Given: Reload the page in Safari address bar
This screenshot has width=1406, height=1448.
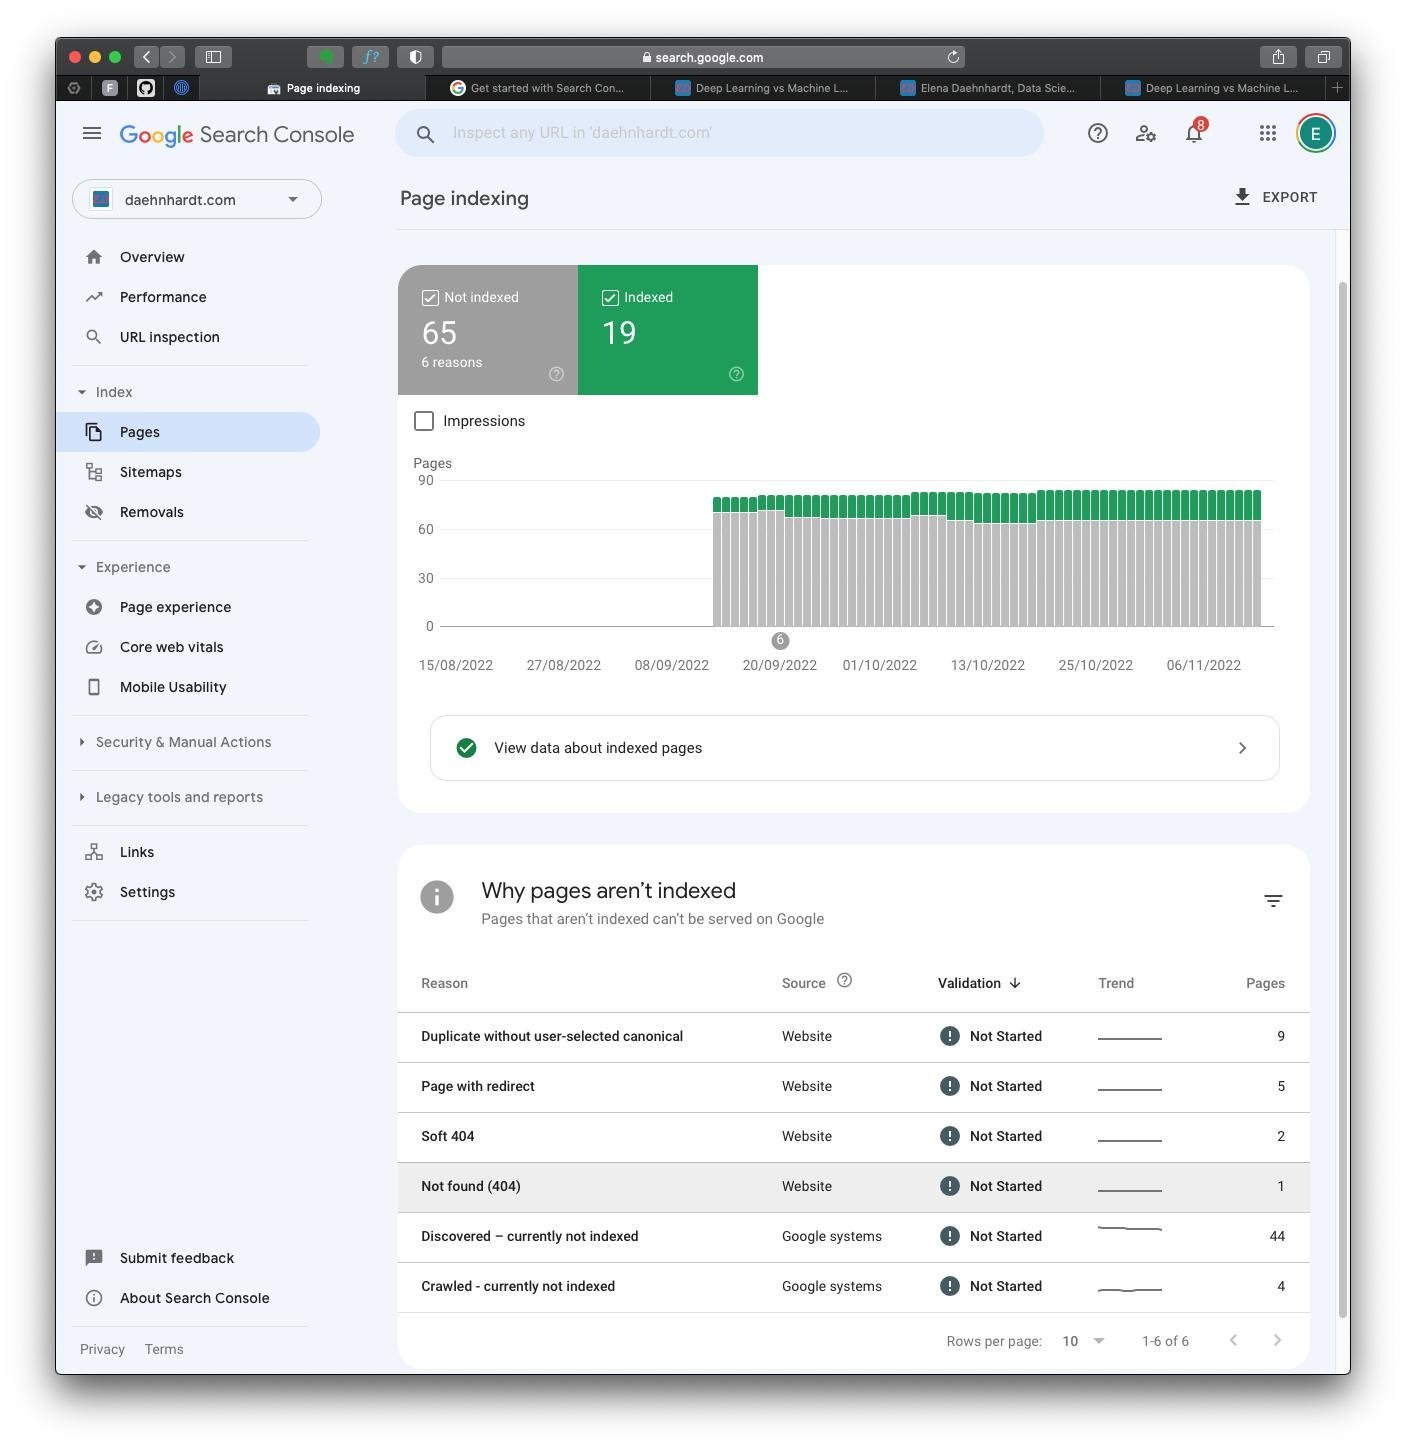Looking at the screenshot, I should coord(953,57).
